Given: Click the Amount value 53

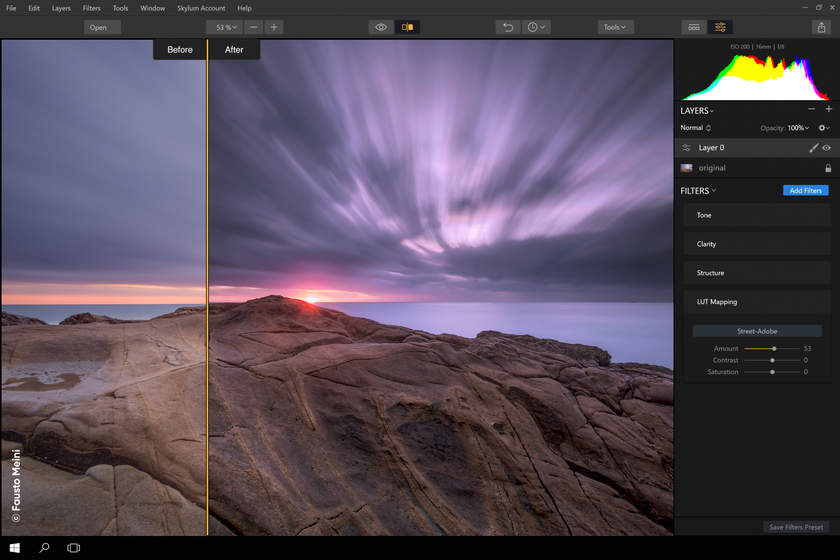Looking at the screenshot, I should coord(807,349).
